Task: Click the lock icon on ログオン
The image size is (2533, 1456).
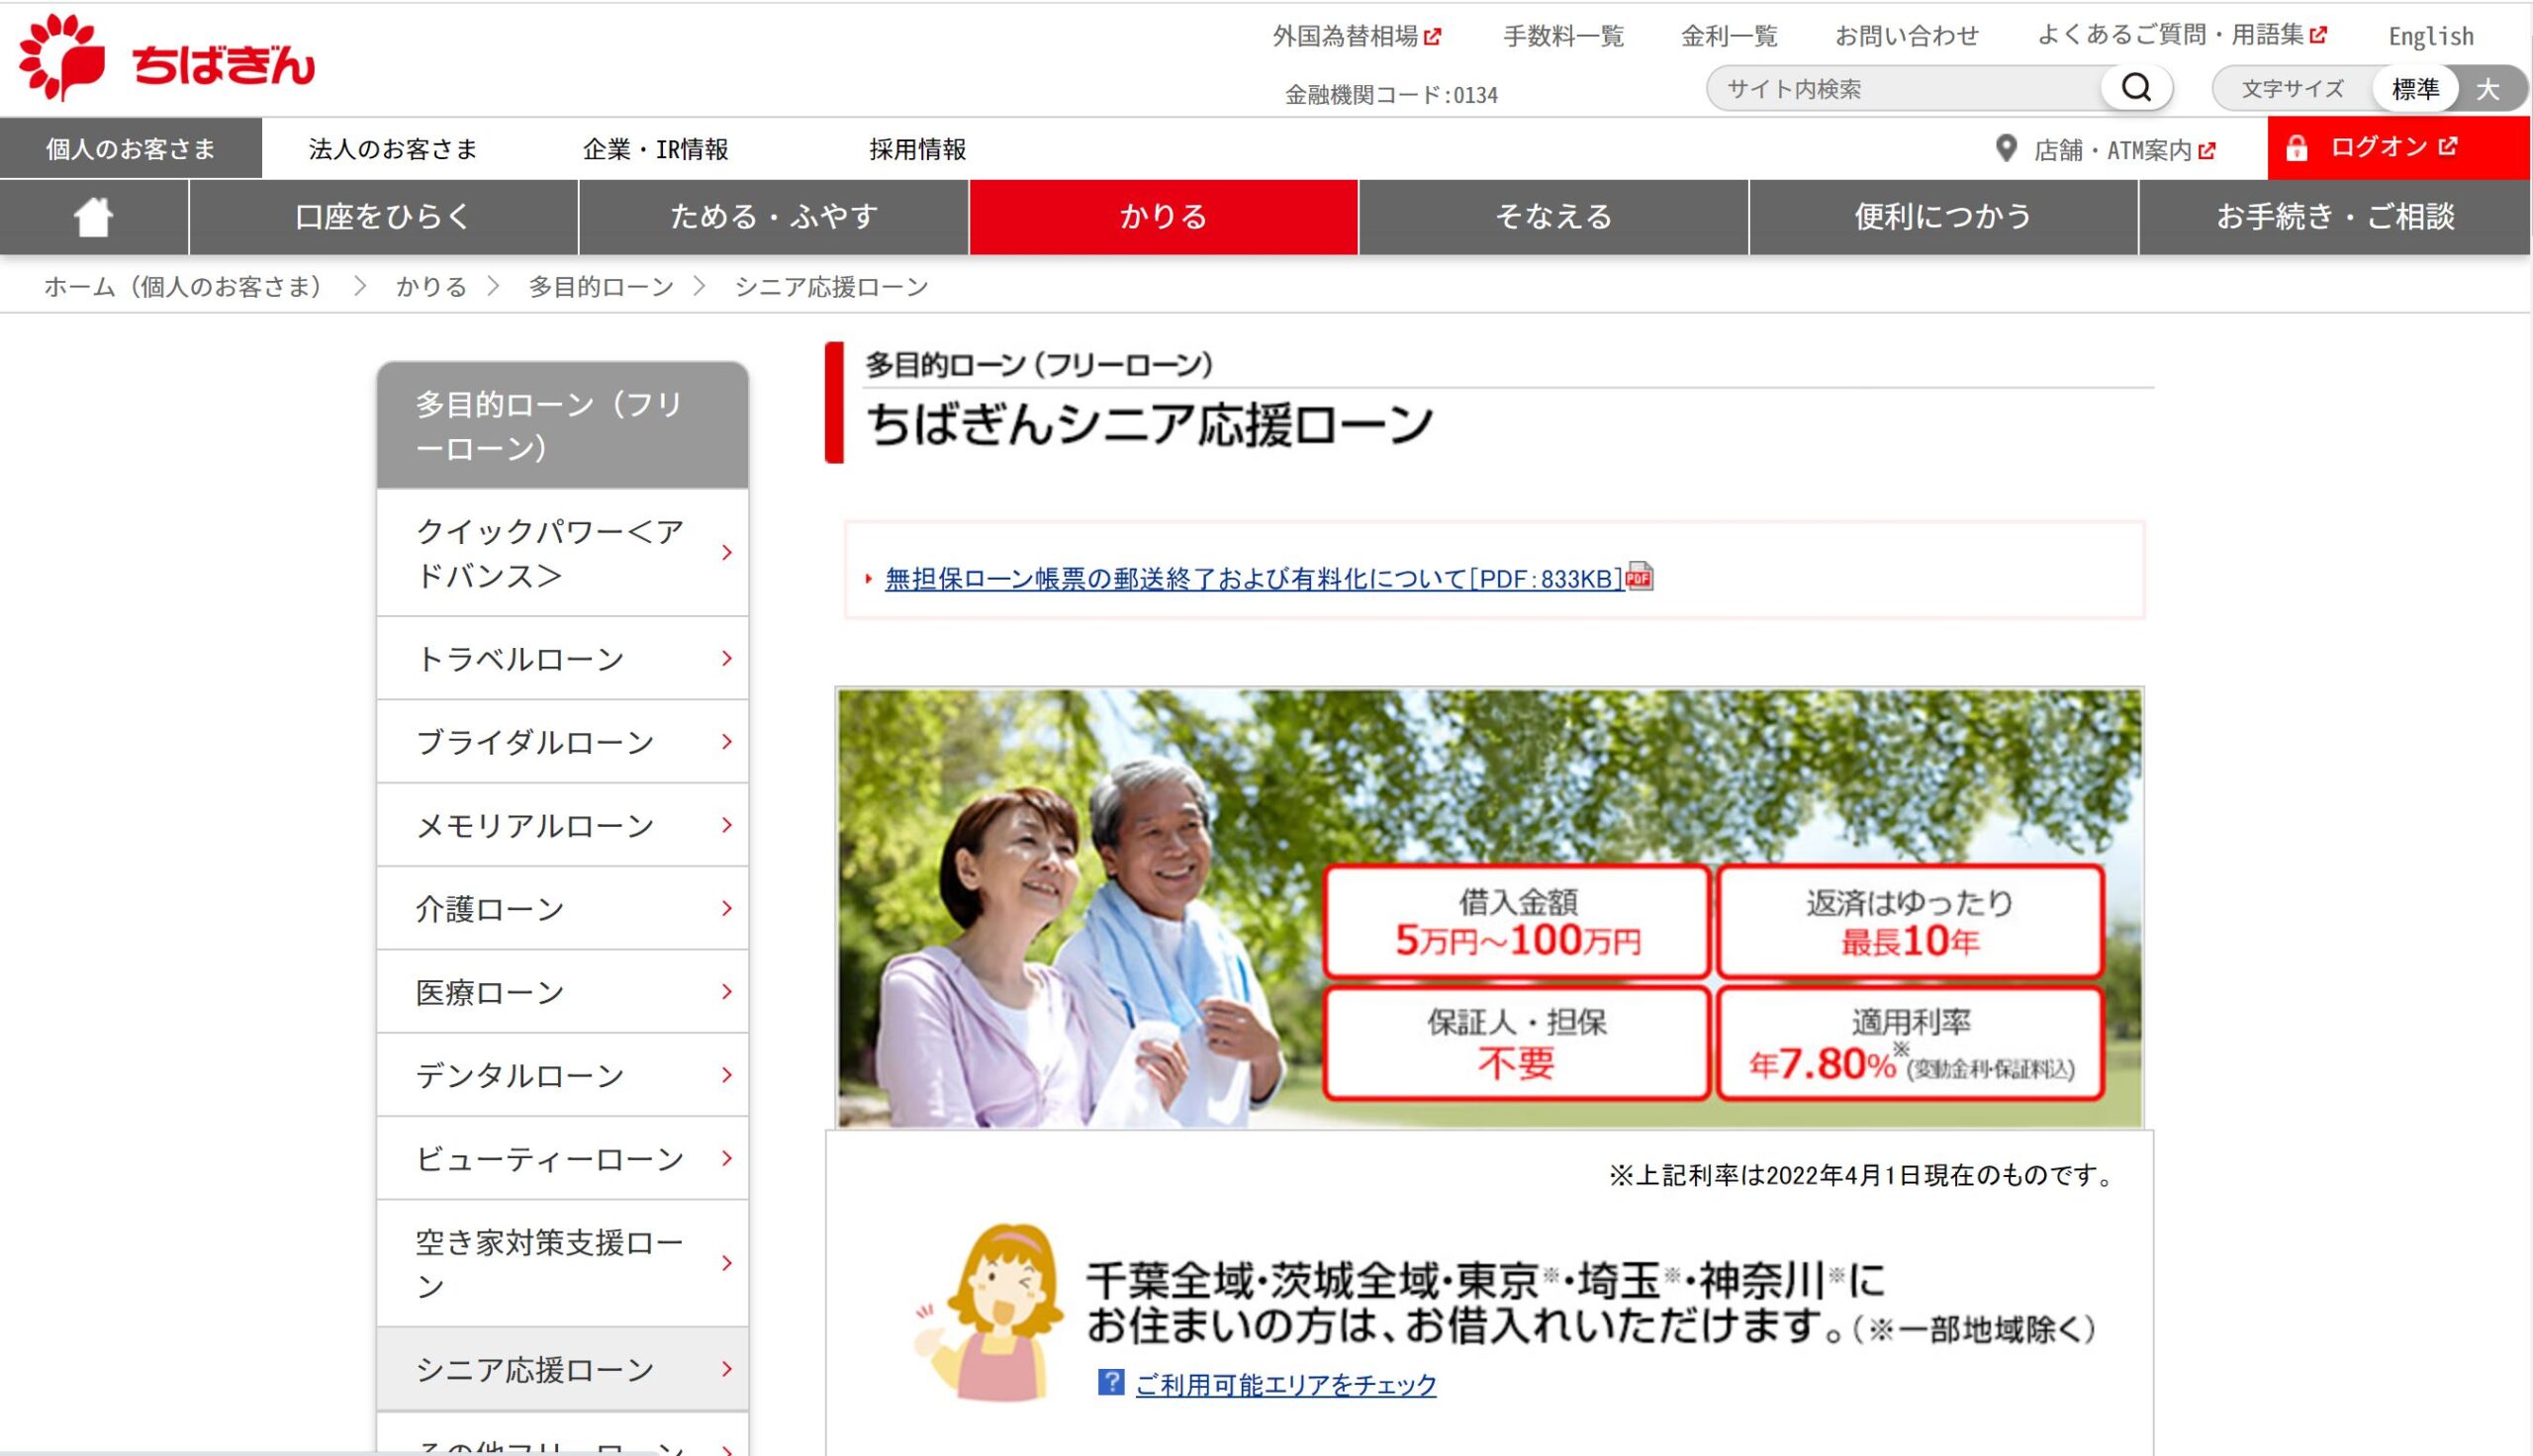Action: tap(2296, 148)
